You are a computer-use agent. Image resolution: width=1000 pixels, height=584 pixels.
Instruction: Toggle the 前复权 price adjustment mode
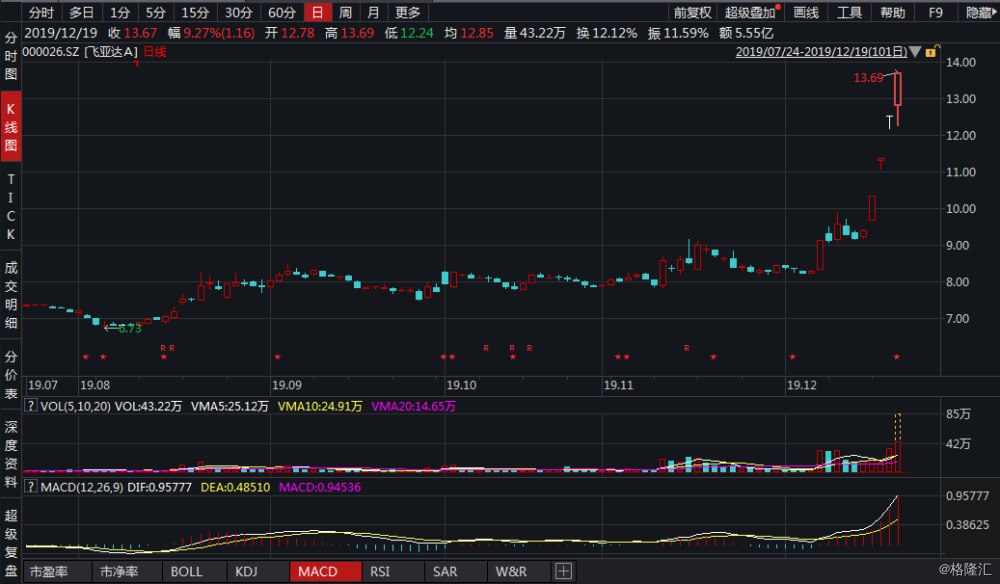pos(692,12)
